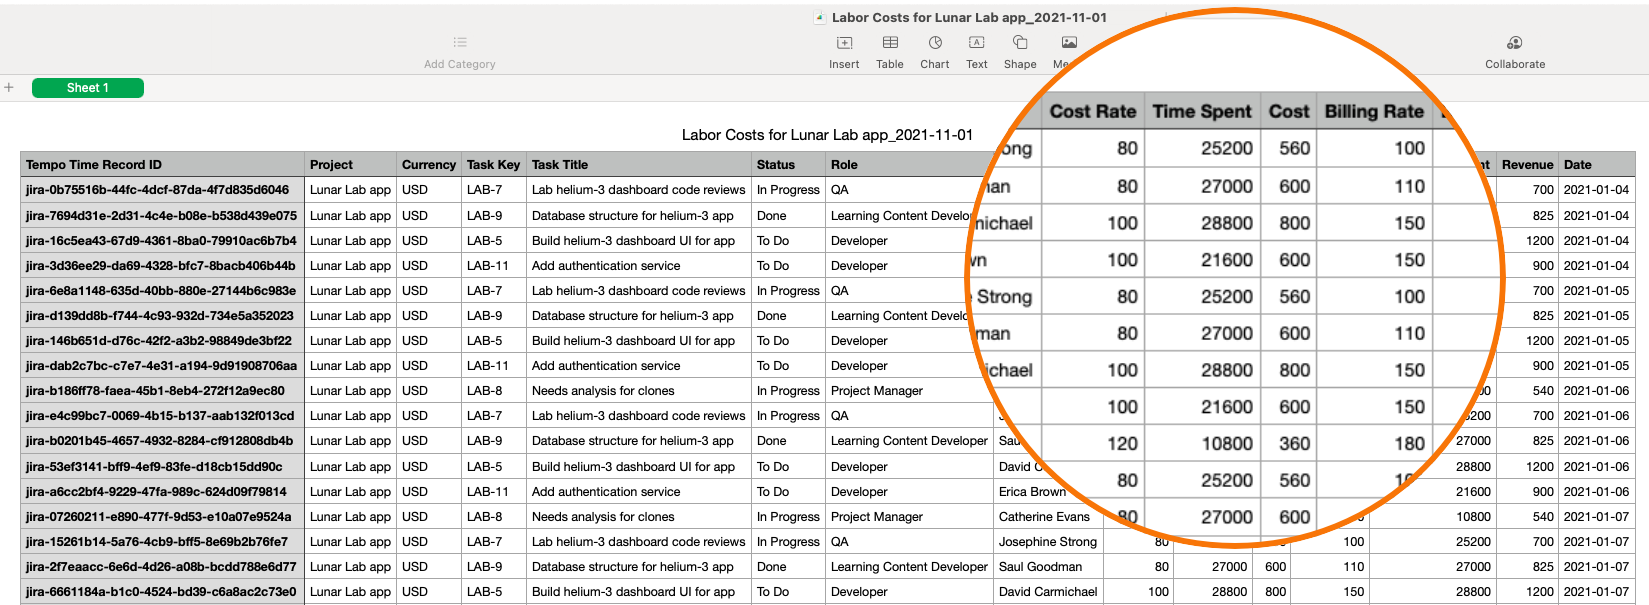Select cell jira-b0201b45-4657-4932-8284-cf912808db4b
Screen dimensions: 1649x605
162,441
